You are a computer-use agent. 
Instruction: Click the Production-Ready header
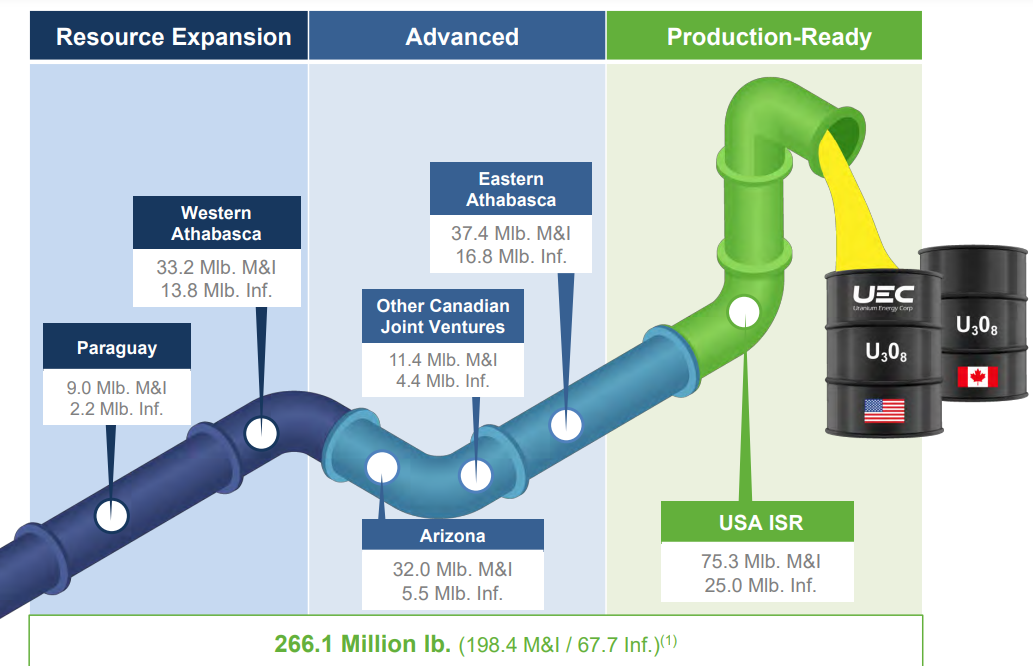coord(764,36)
